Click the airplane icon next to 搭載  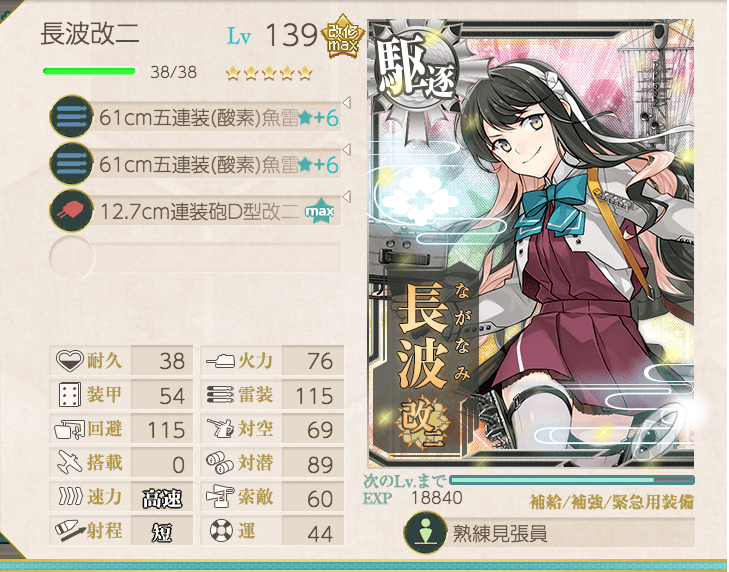pos(69,463)
